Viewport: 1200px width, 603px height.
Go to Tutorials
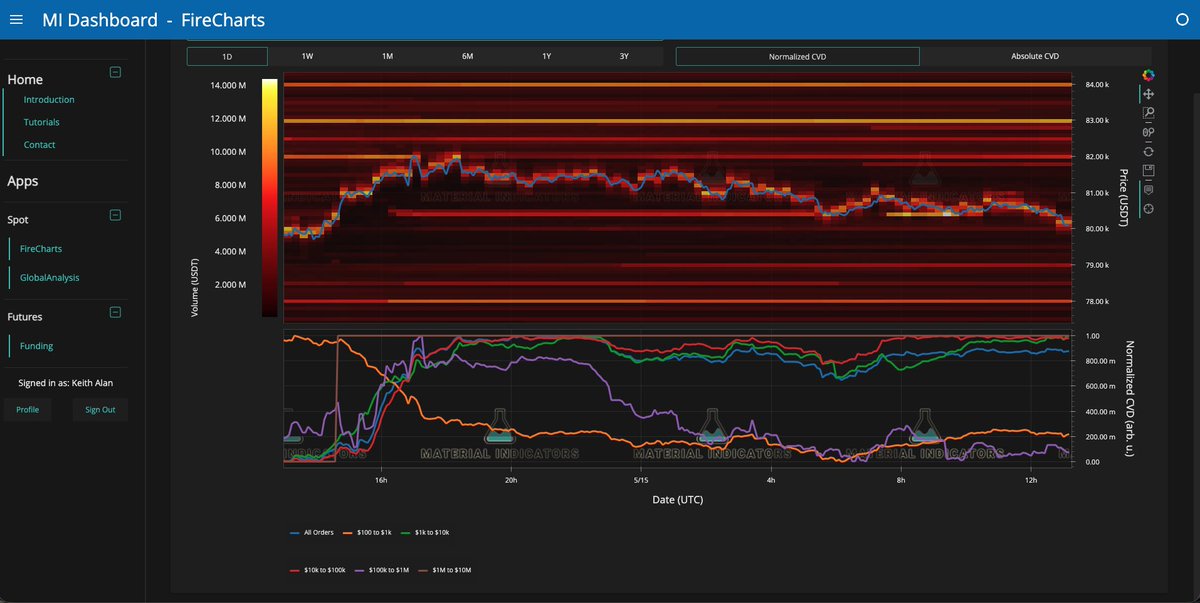tap(42, 122)
